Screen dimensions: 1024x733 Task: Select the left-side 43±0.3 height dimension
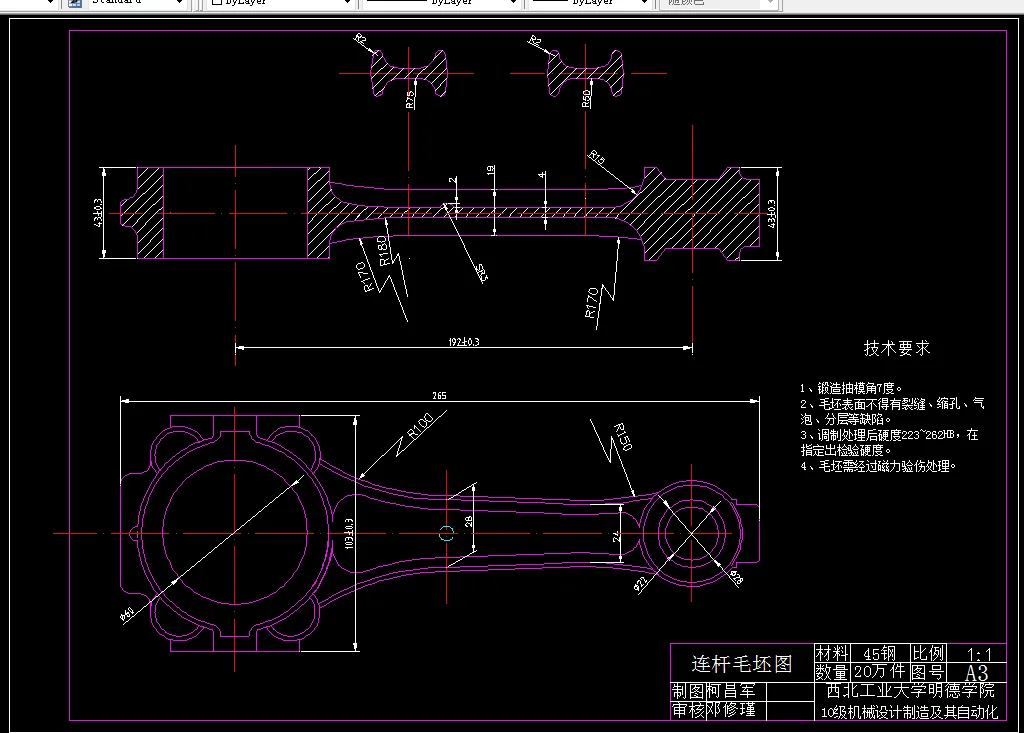tap(98, 213)
